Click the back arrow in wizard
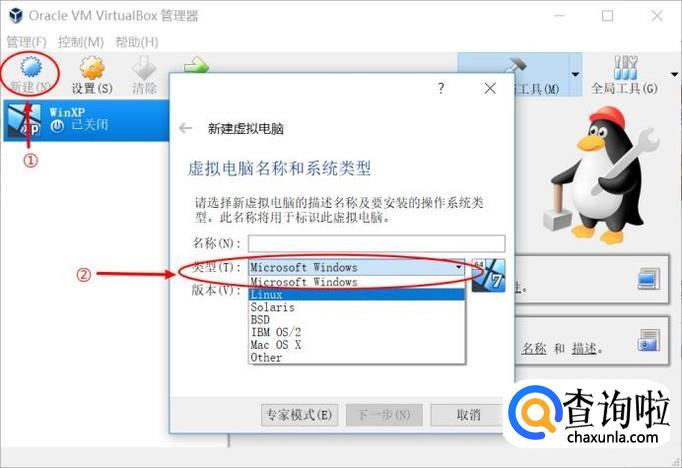 tap(185, 128)
